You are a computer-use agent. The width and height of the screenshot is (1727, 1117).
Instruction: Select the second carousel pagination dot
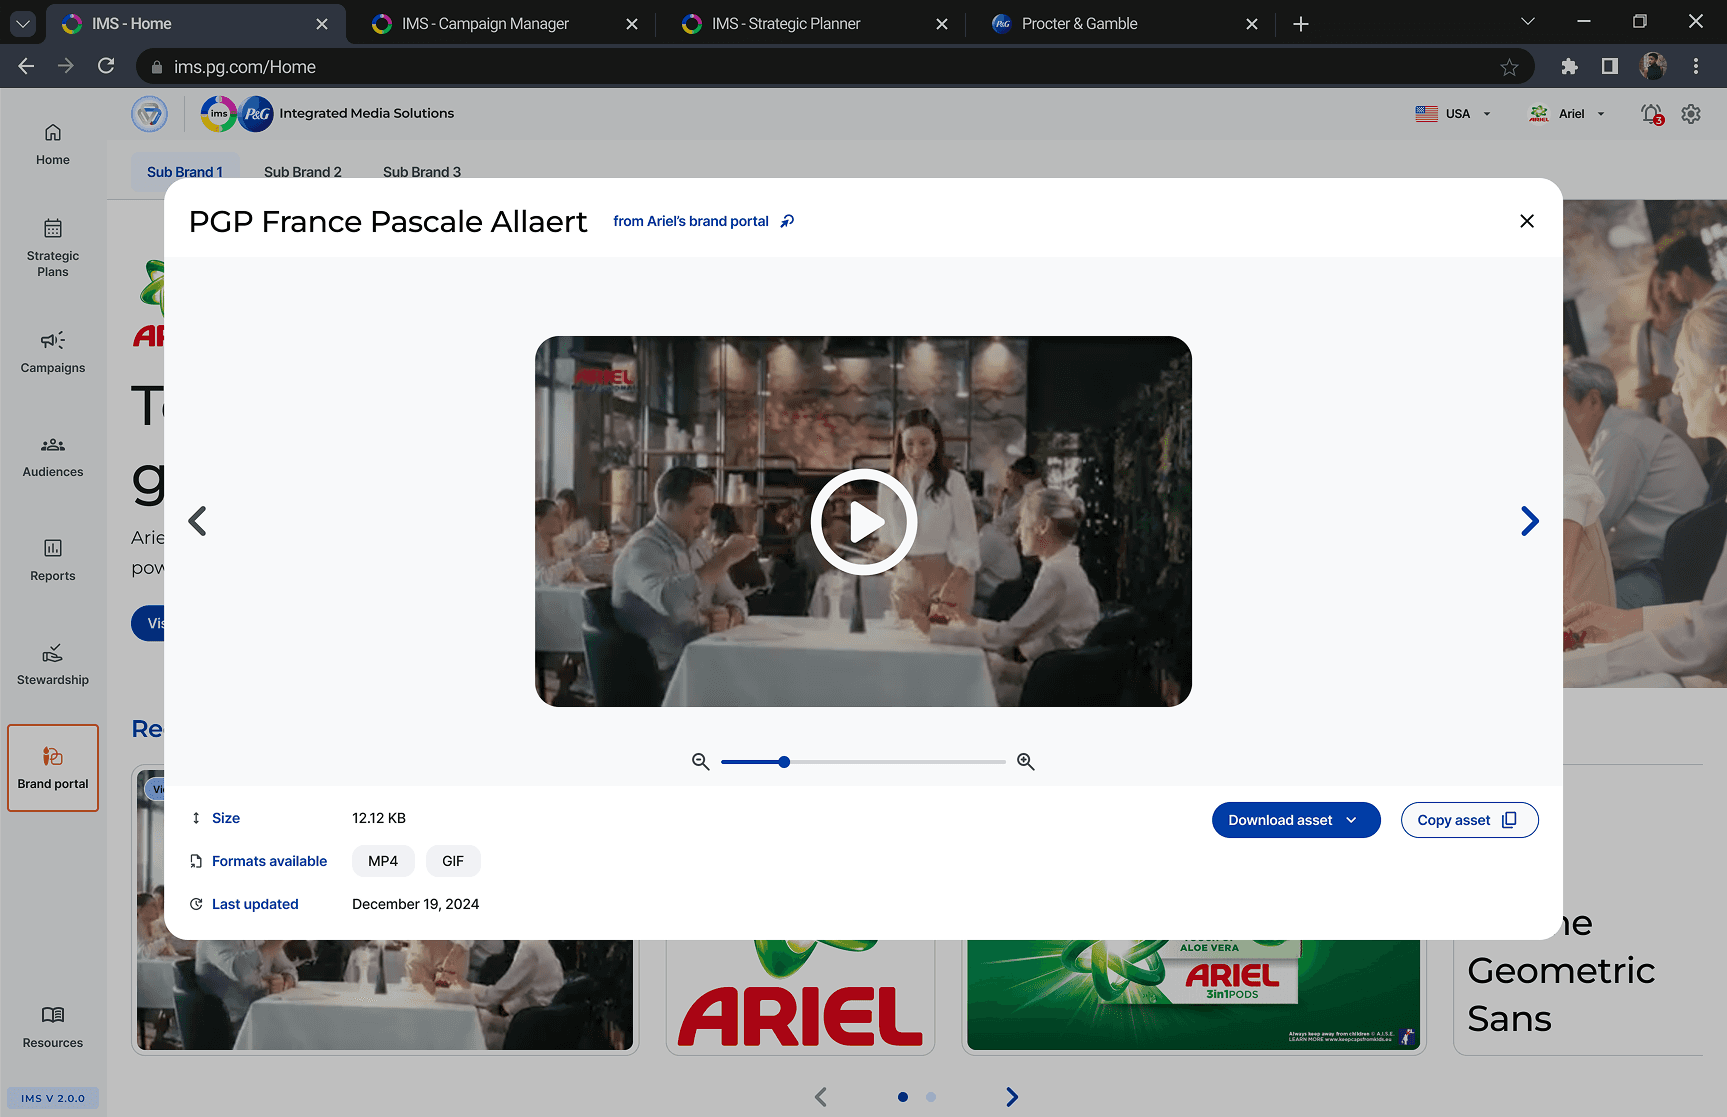[x=931, y=1097]
